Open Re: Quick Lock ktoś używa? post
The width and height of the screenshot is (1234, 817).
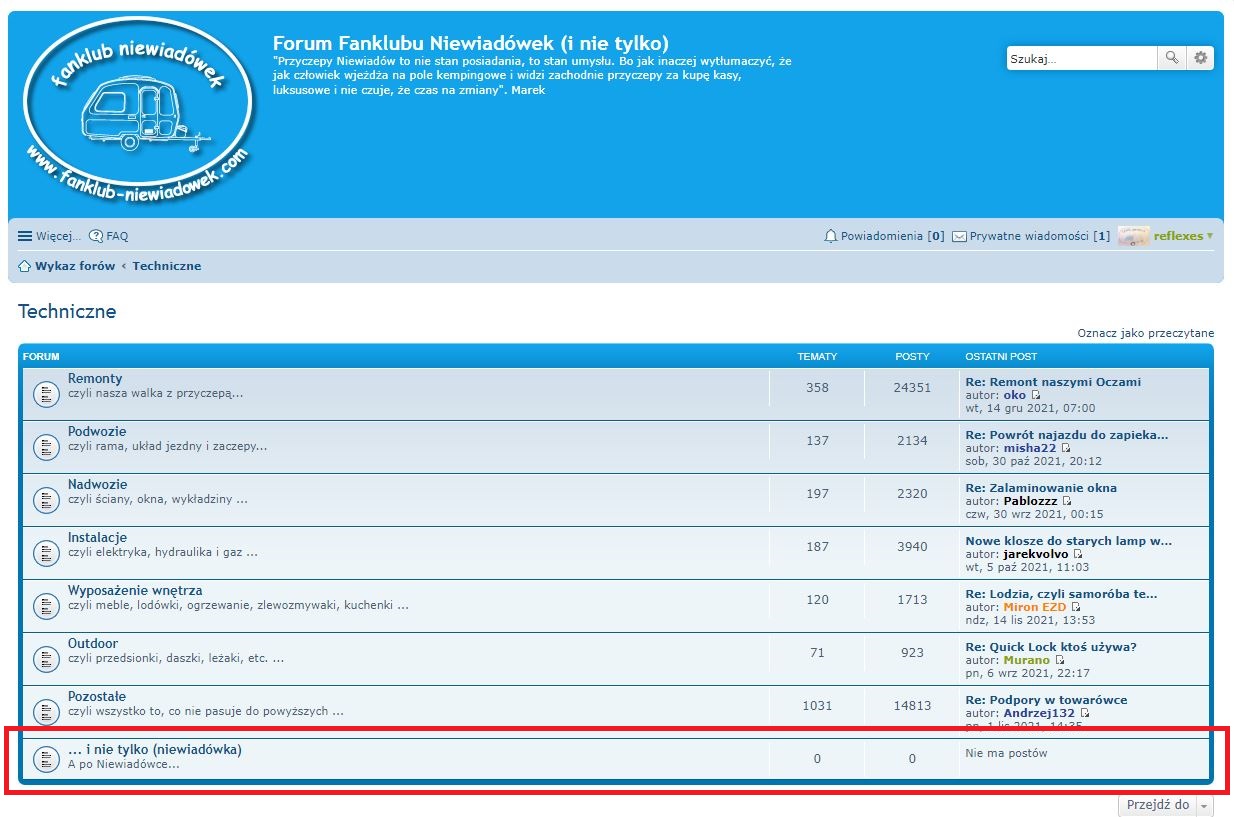[1050, 647]
